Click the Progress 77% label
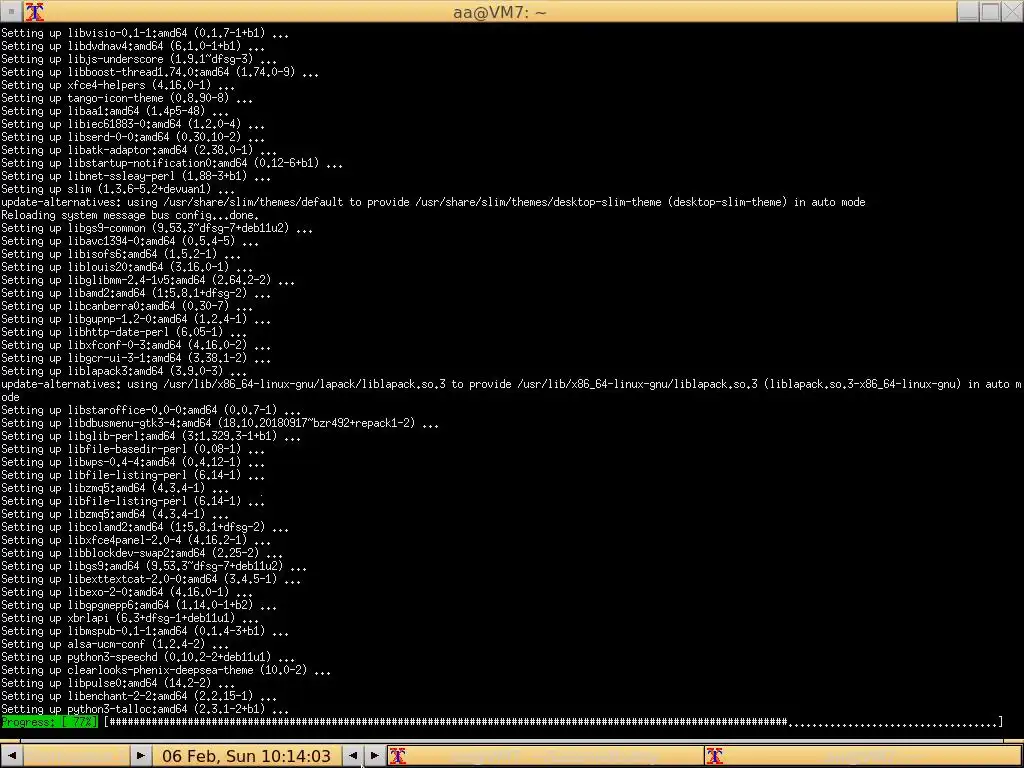Viewport: 1024px width, 768px height. (49, 722)
